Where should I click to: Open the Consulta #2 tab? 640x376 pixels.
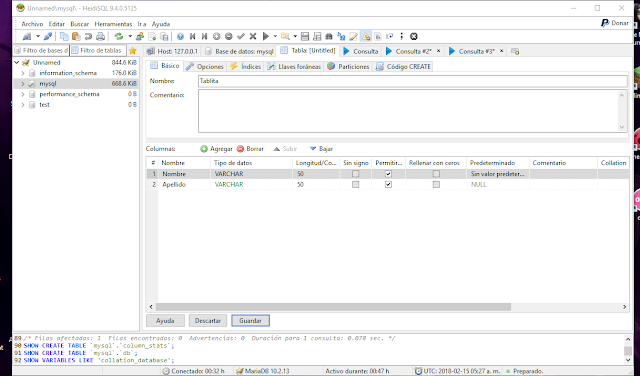[x=413, y=51]
